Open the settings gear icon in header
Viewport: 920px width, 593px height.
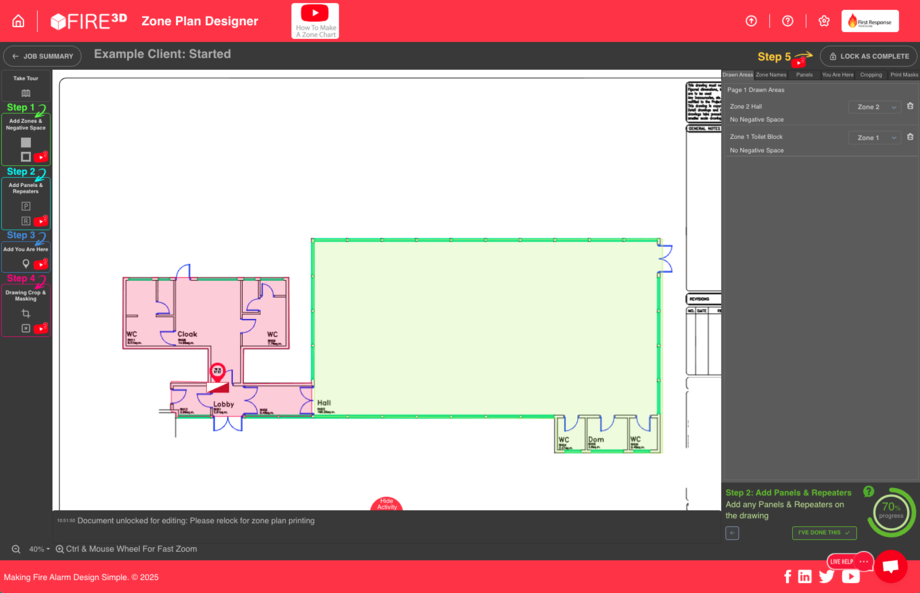pyautogui.click(x=824, y=21)
